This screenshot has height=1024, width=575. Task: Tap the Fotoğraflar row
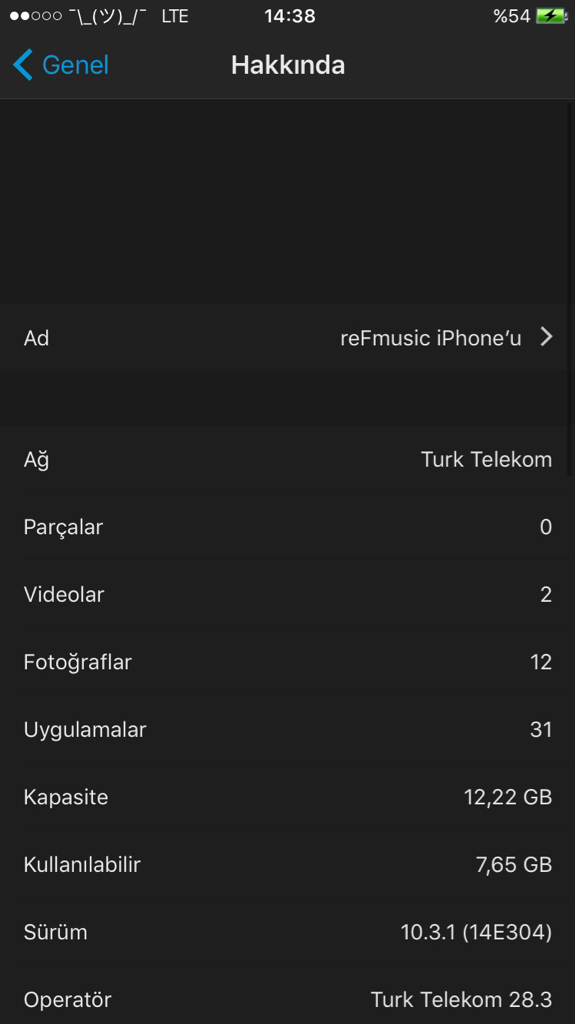click(288, 662)
